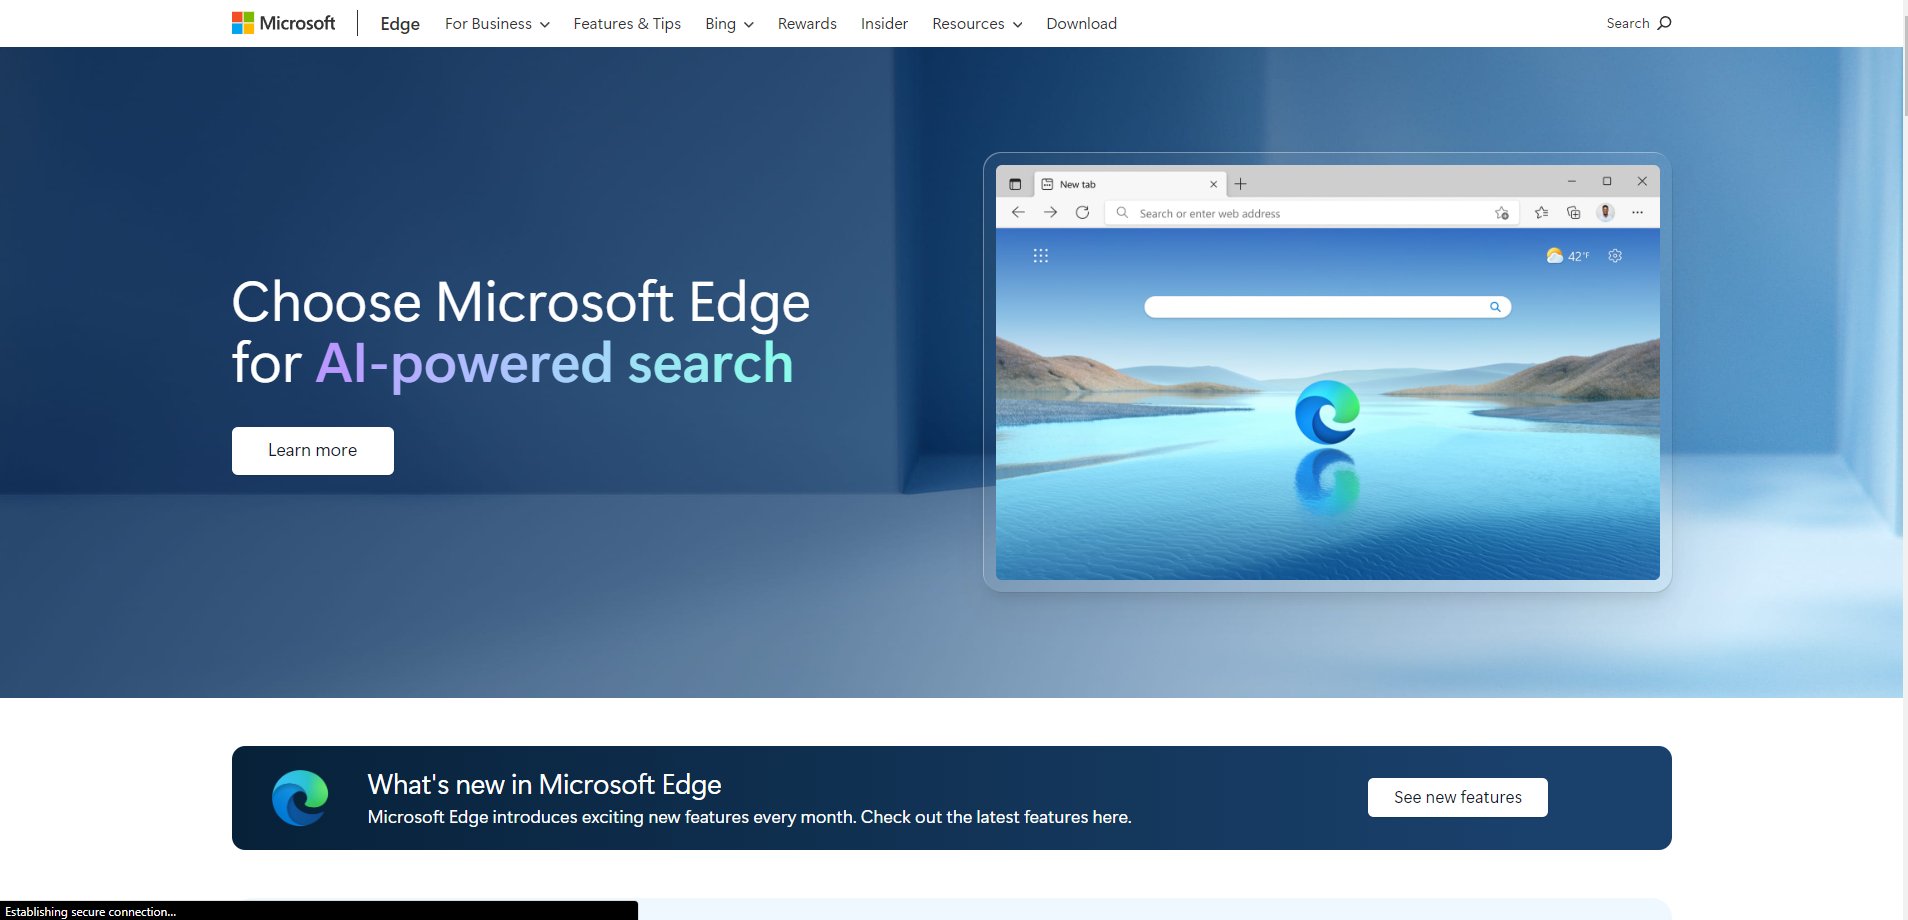1908x920 pixels.
Task: Expand the For Business dropdown
Action: tap(497, 24)
